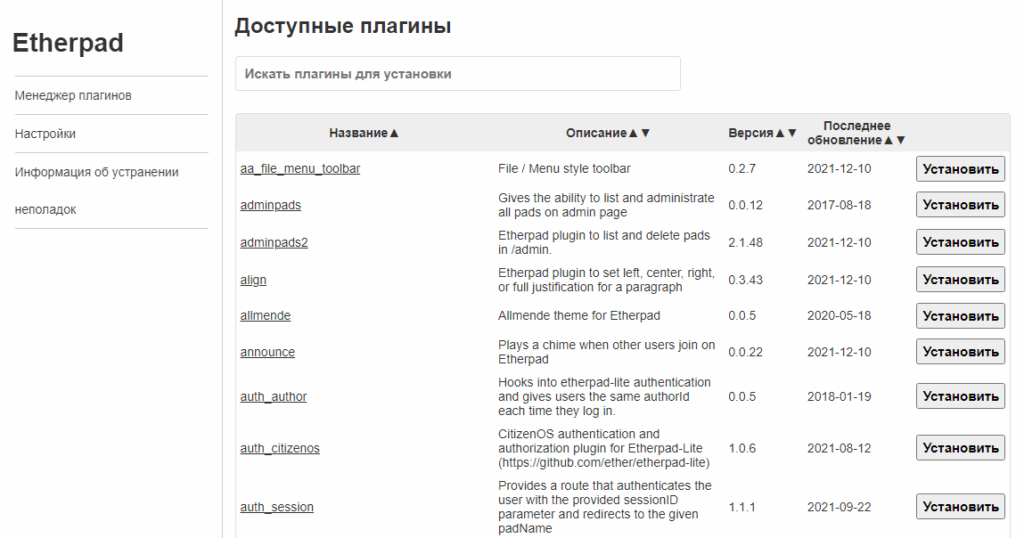
Task: Select date 2021-09-22 cell
Action: click(839, 507)
